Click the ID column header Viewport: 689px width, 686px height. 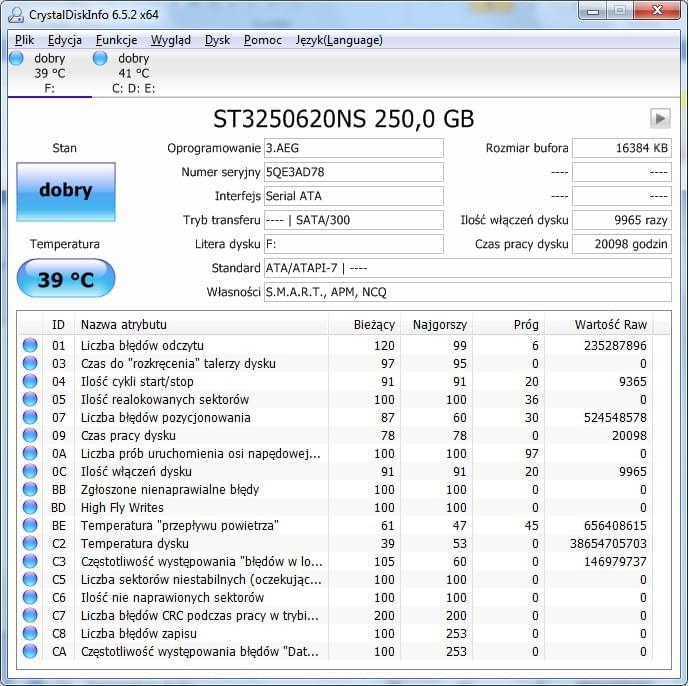tap(58, 325)
